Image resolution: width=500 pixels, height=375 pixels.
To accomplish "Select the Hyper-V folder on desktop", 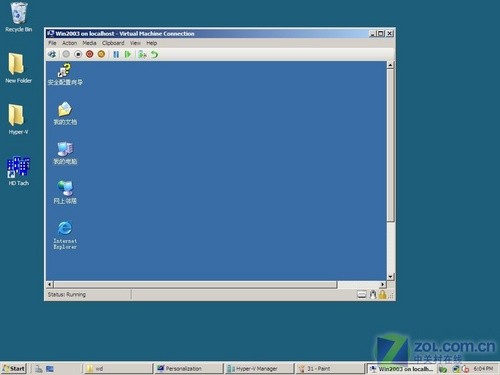I will click(x=18, y=119).
